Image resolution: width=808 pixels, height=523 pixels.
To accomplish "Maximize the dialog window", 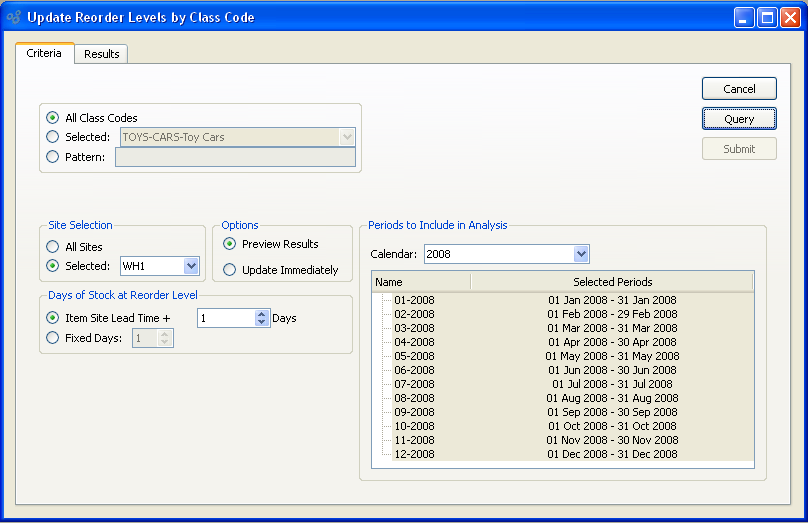I will 767,17.
